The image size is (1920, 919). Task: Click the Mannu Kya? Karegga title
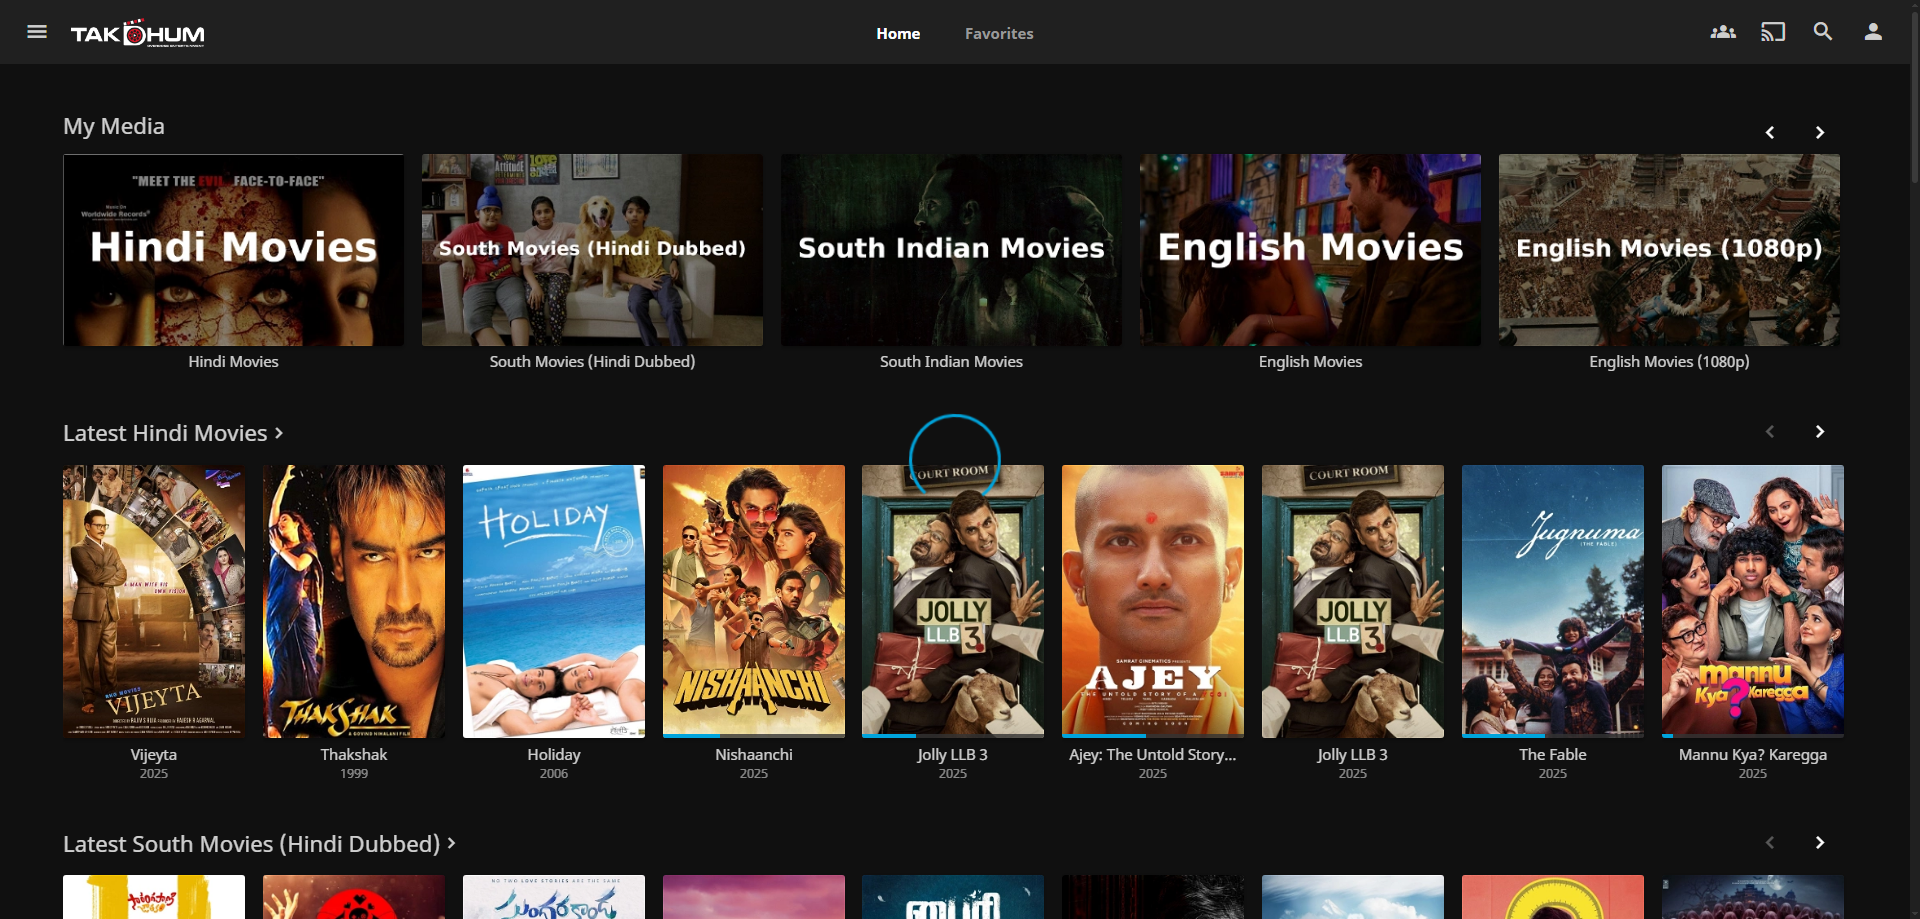point(1752,755)
